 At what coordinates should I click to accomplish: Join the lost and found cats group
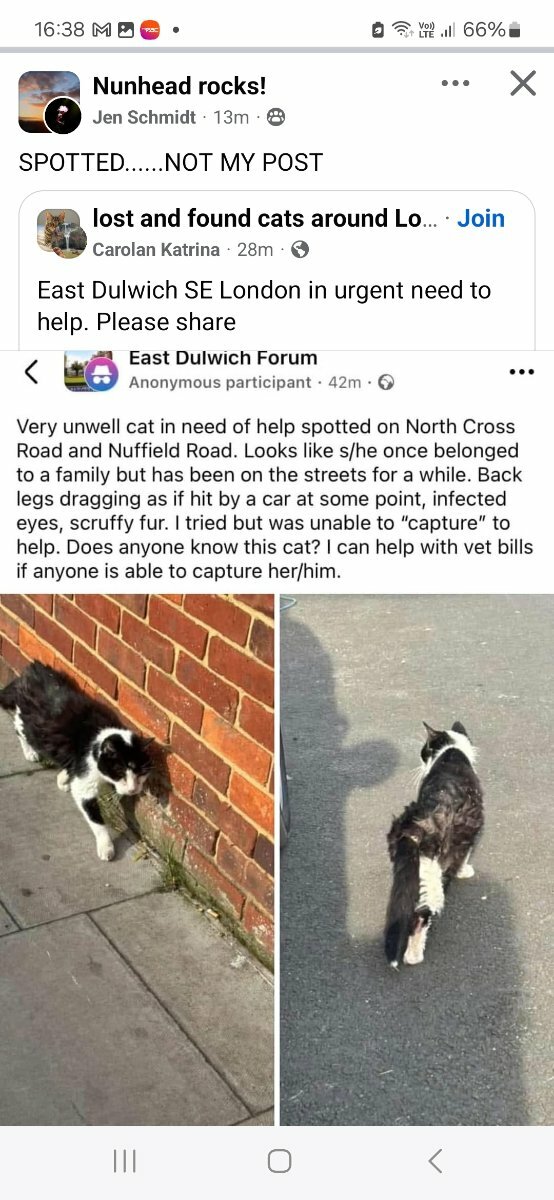pyautogui.click(x=481, y=219)
